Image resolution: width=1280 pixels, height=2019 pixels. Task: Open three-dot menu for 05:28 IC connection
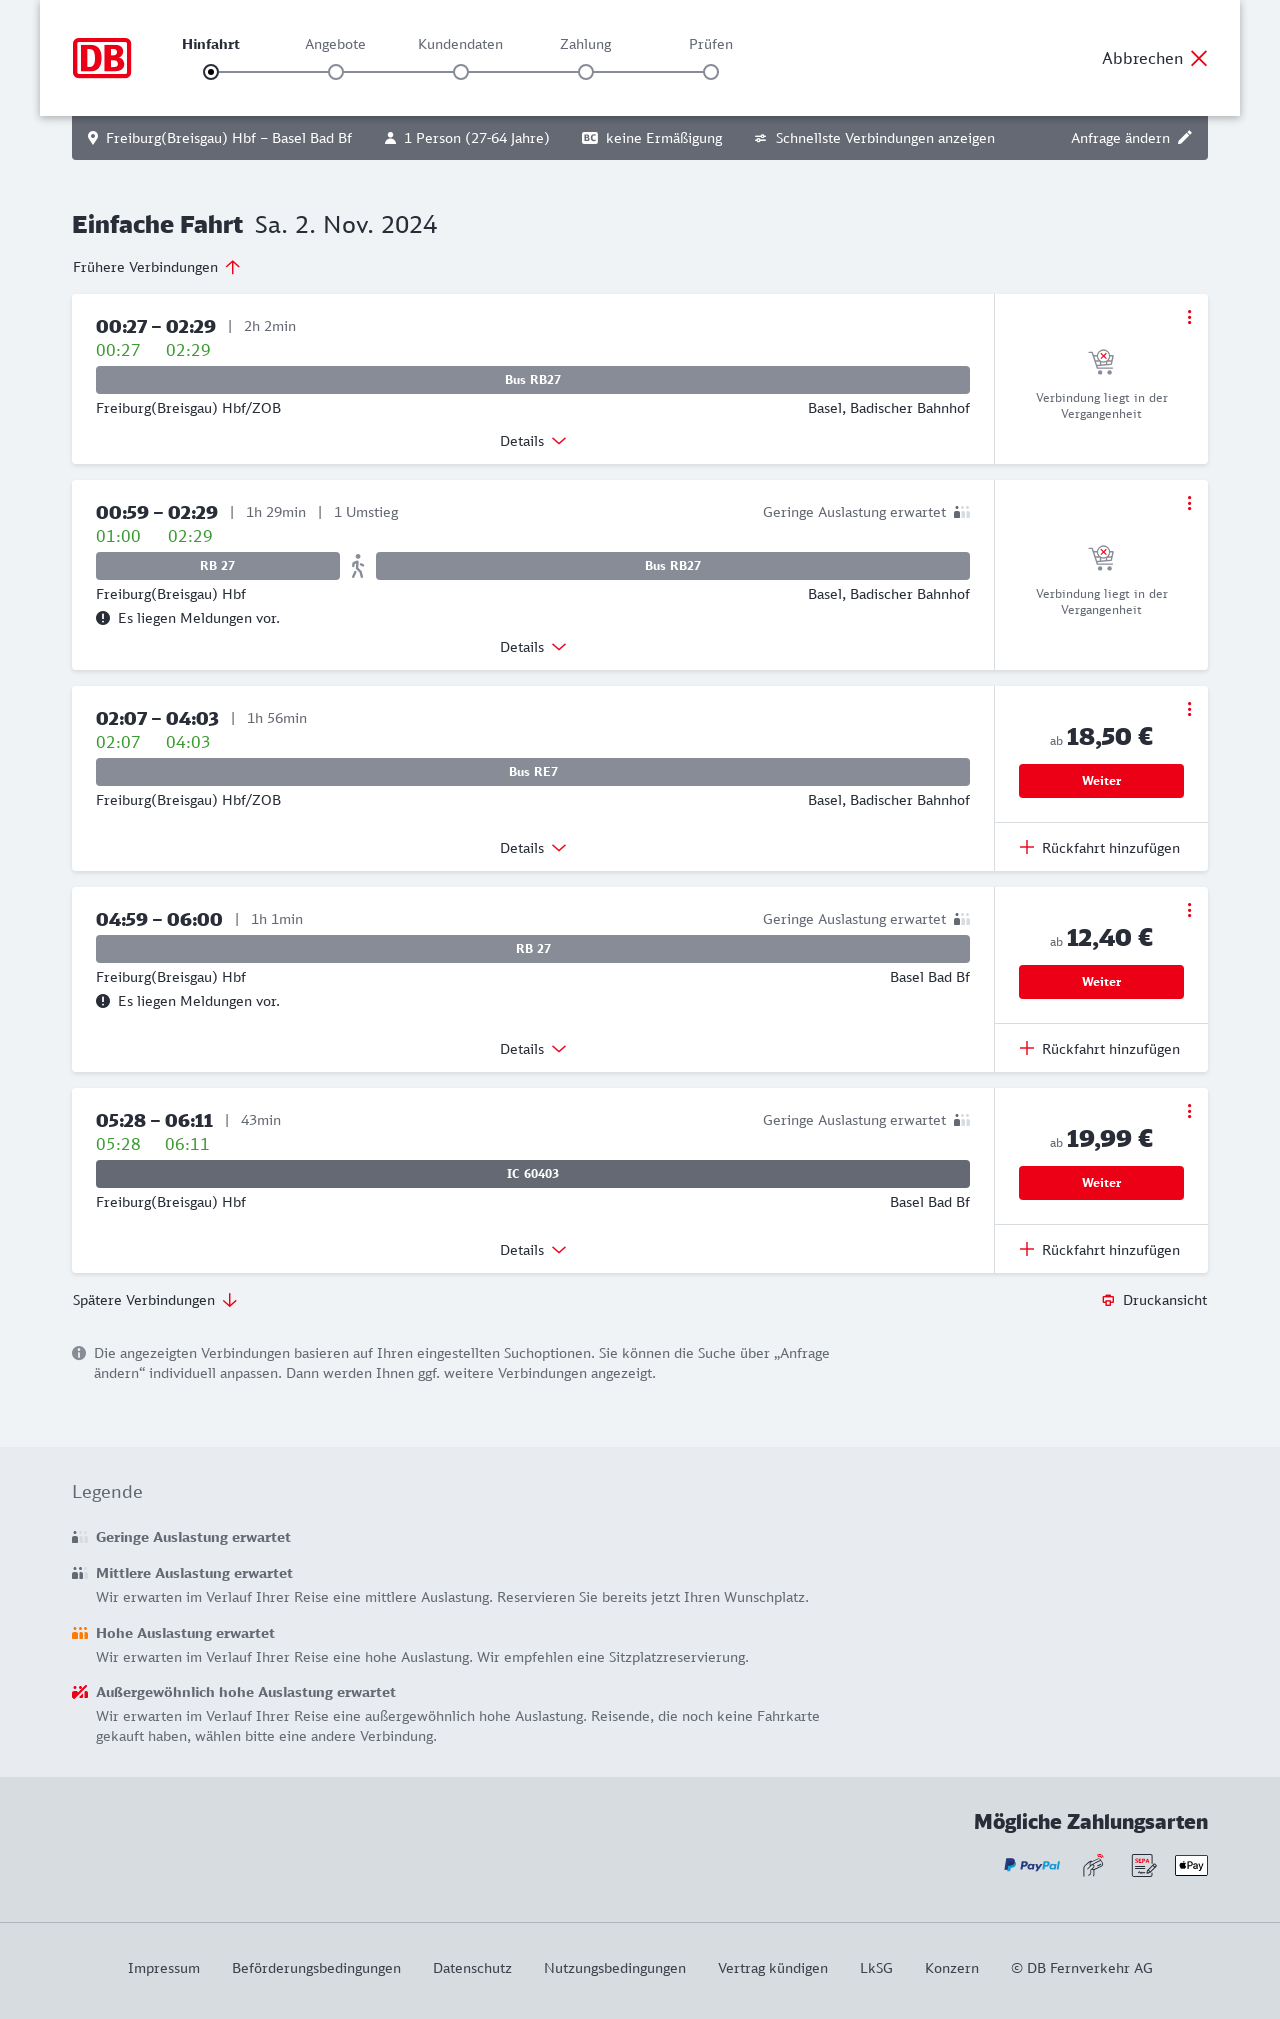[1189, 1111]
